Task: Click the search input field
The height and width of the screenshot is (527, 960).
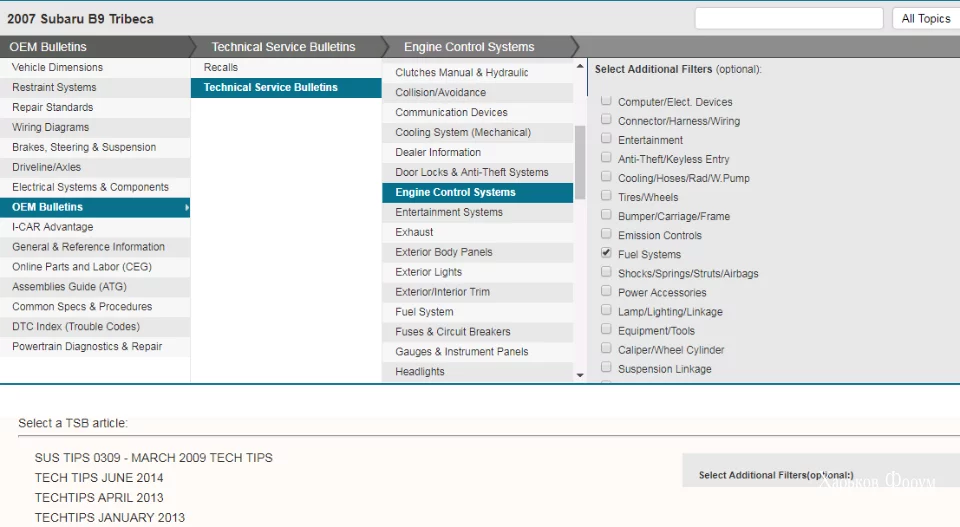Action: click(789, 18)
